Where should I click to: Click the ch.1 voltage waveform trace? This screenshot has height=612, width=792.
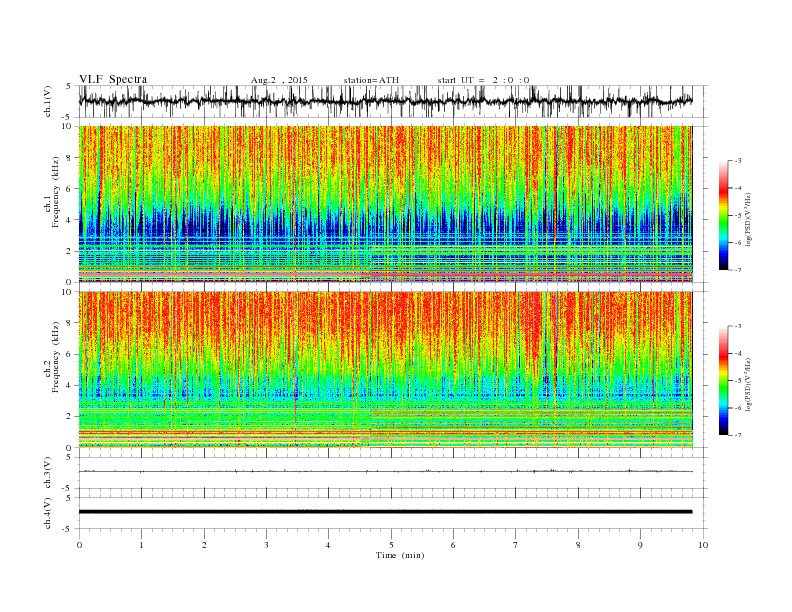(385, 101)
